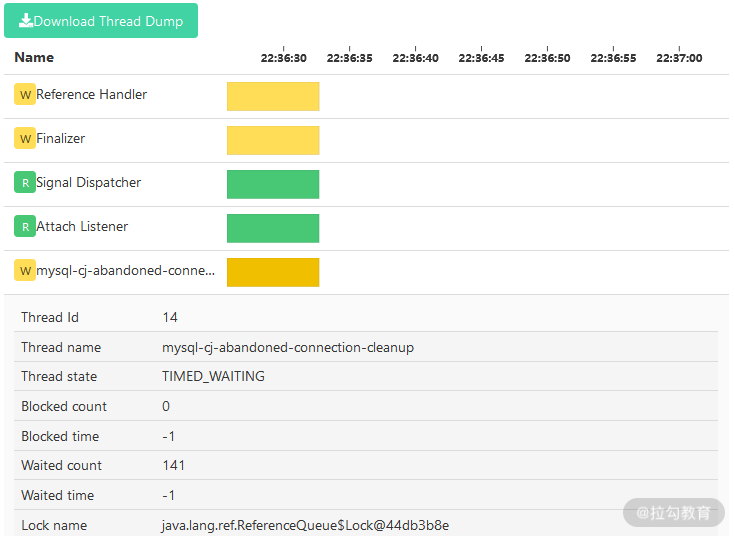Click the dark yellow mysql-cj thread timeline bar

coord(273,272)
